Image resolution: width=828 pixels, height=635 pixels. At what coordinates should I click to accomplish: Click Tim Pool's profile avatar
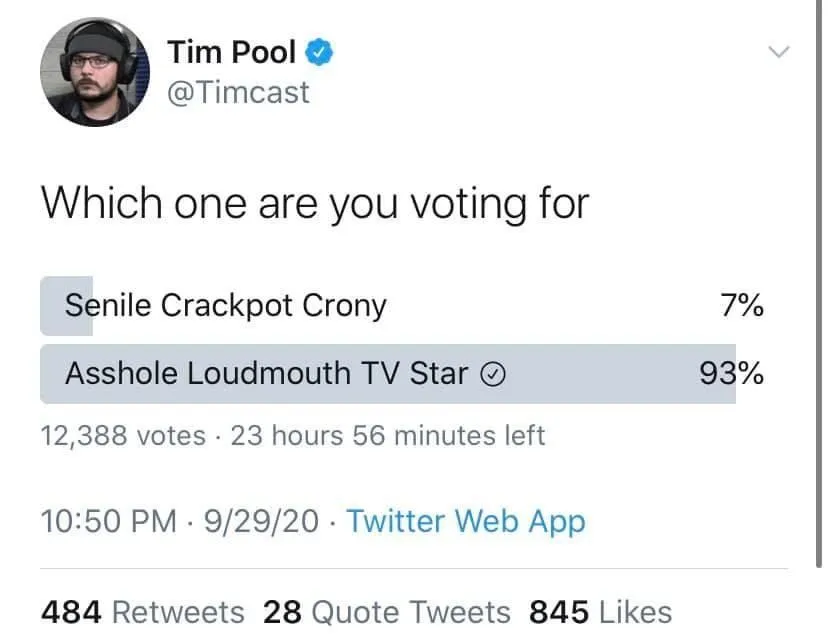88,71
